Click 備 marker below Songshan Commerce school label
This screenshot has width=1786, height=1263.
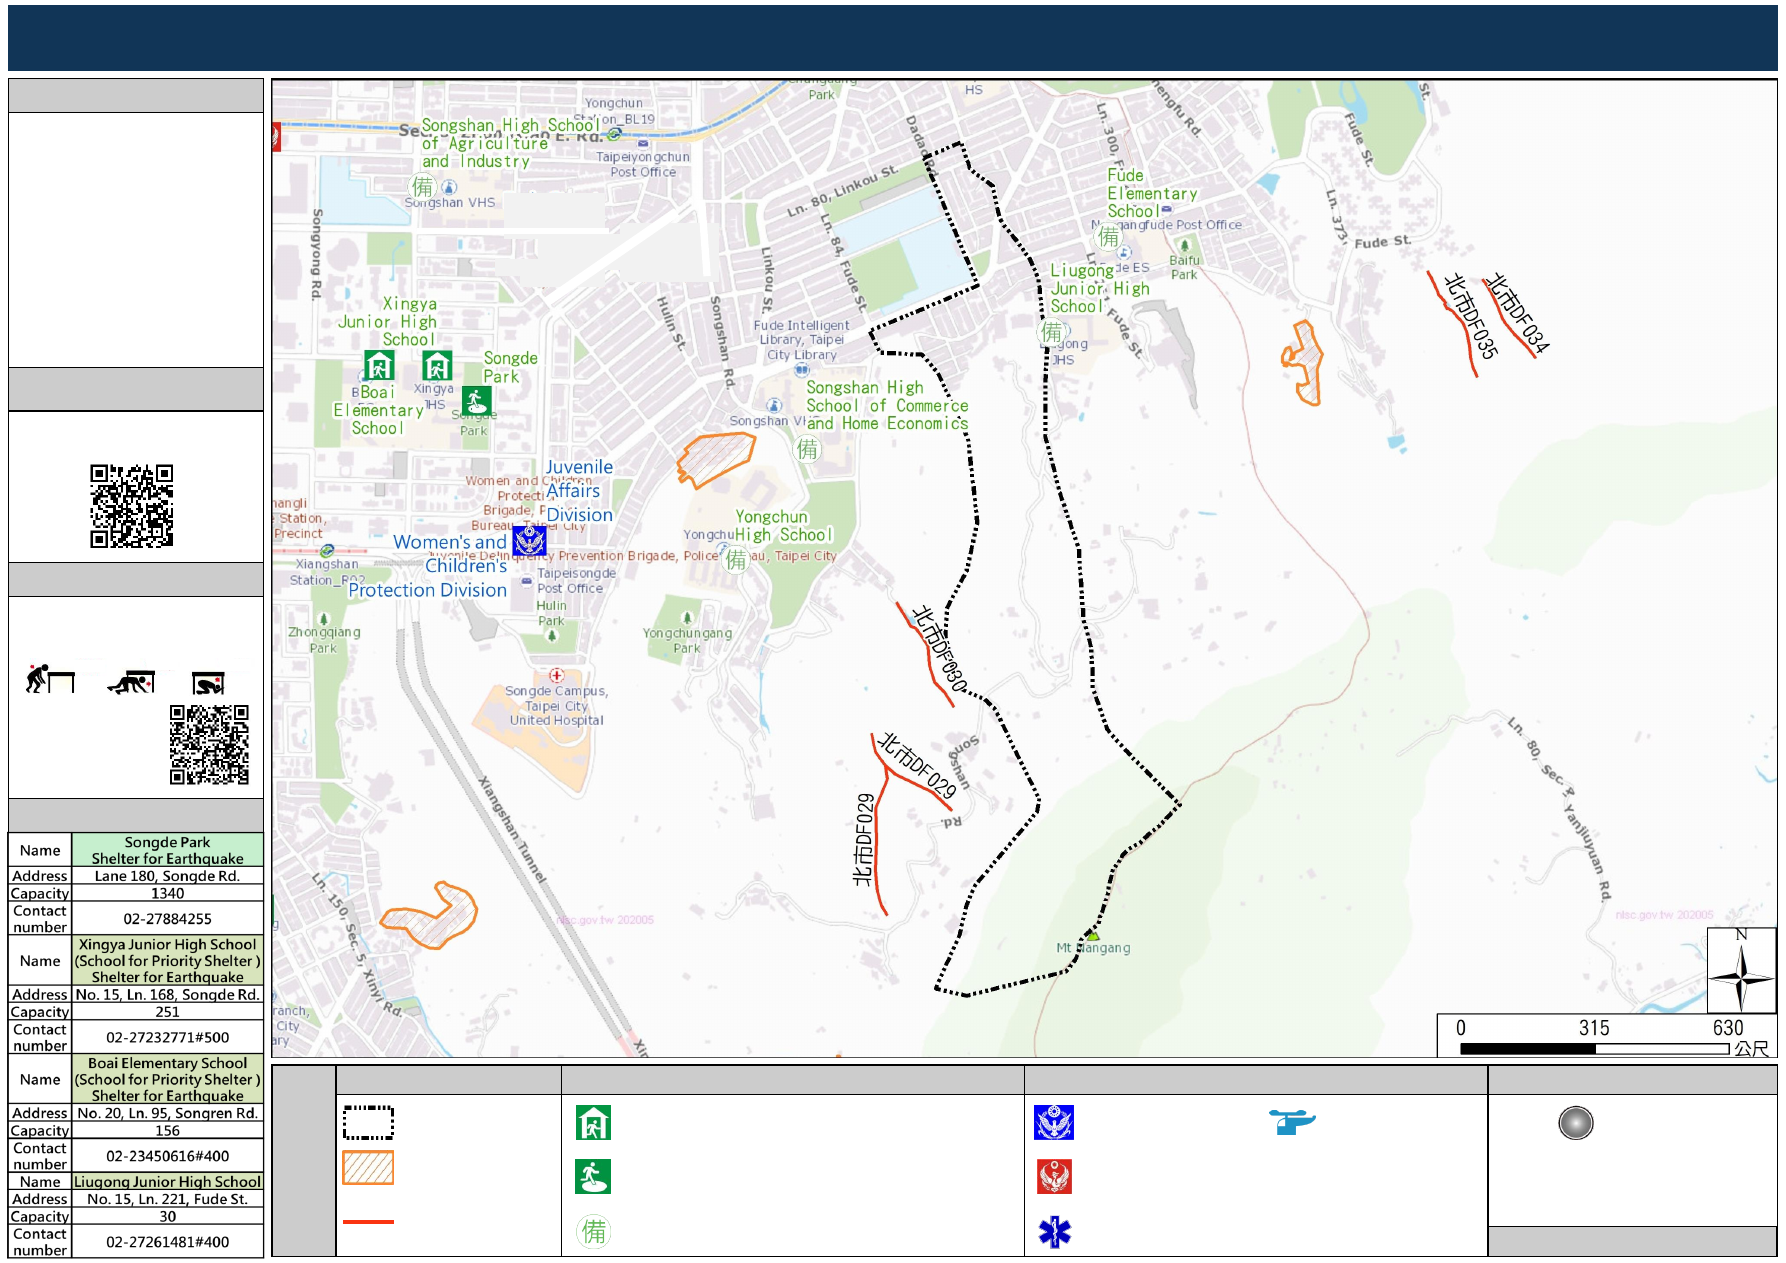point(807,449)
